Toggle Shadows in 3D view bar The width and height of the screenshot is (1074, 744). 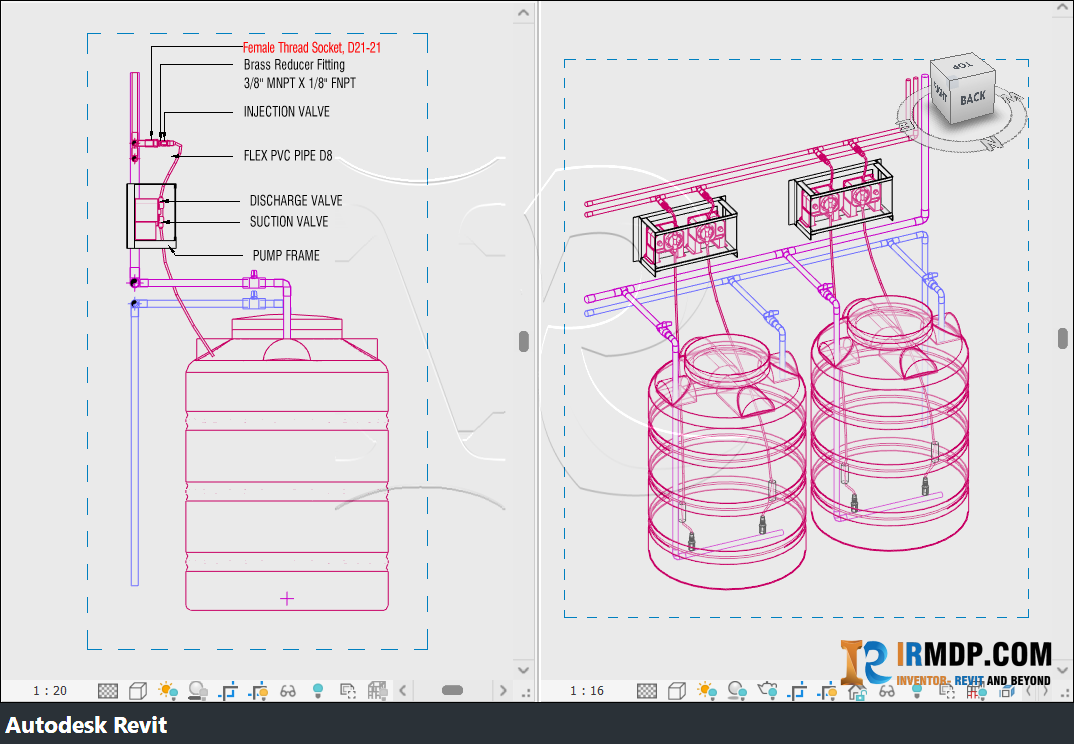(x=737, y=691)
